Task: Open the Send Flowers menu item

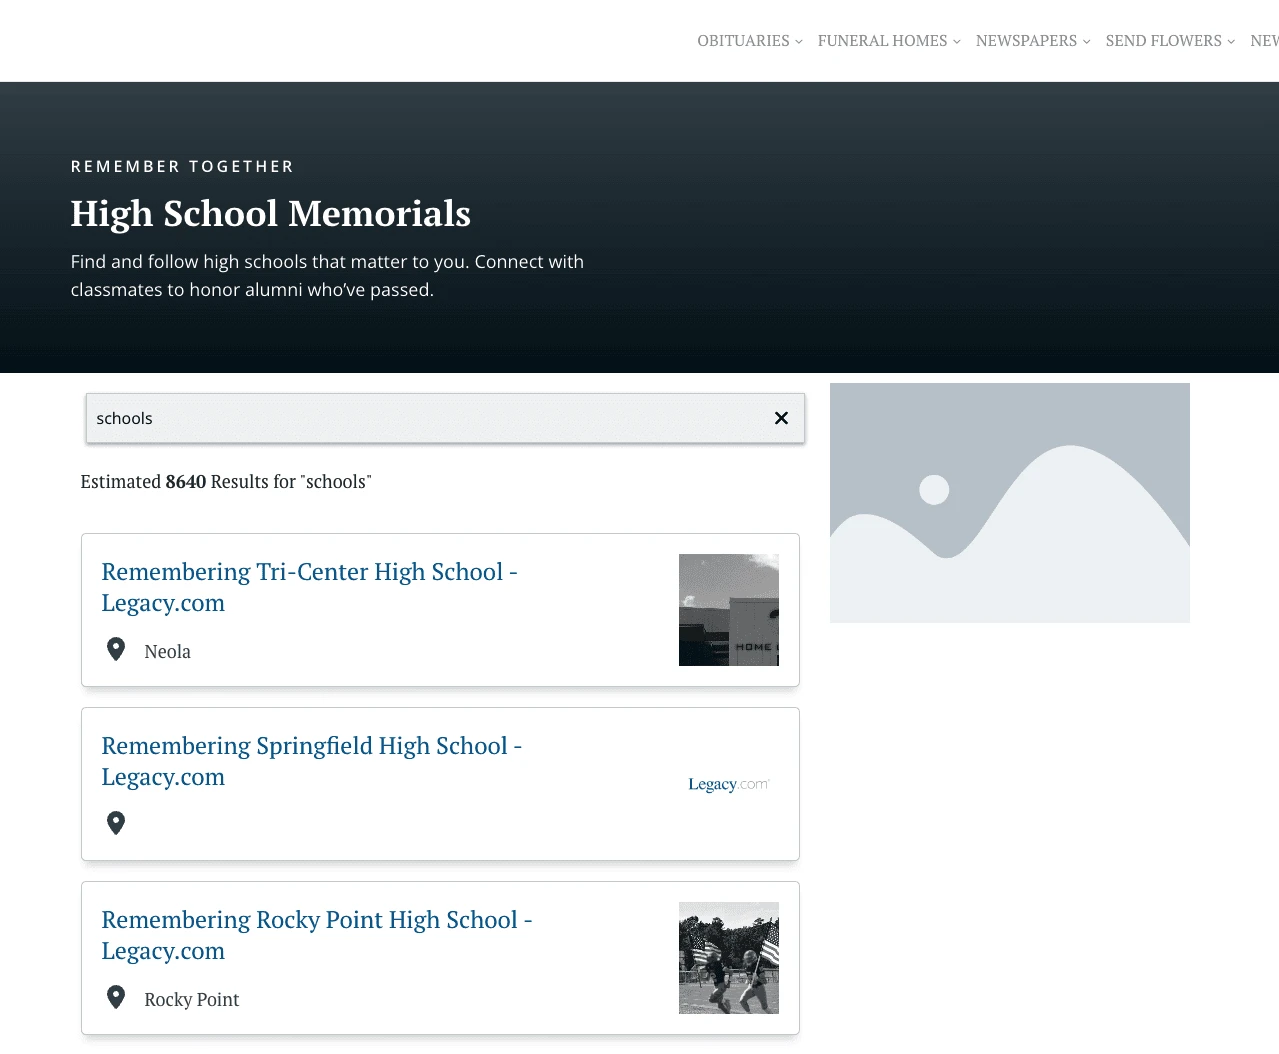Action: point(1163,41)
